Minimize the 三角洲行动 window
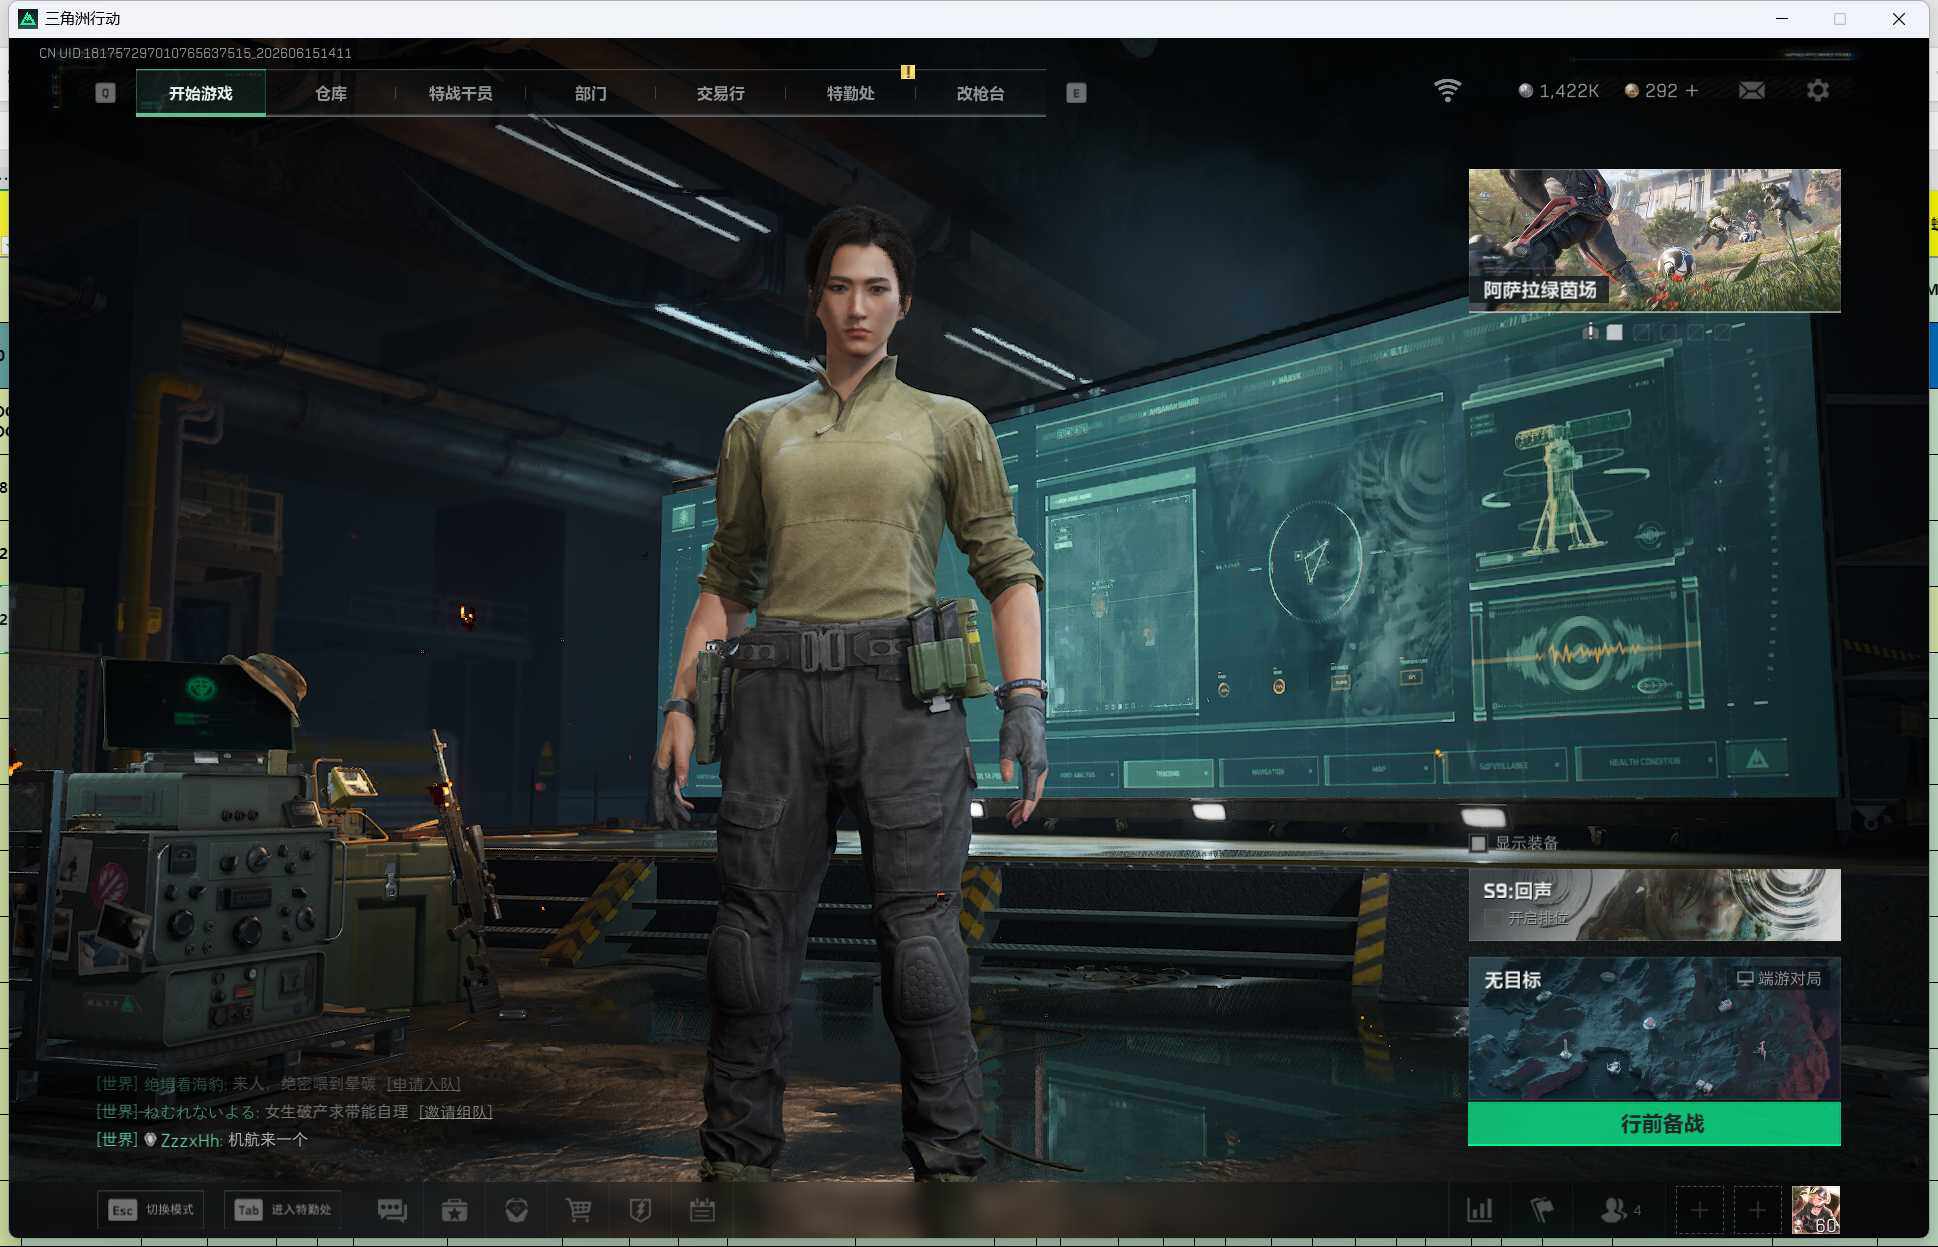 tap(1781, 19)
